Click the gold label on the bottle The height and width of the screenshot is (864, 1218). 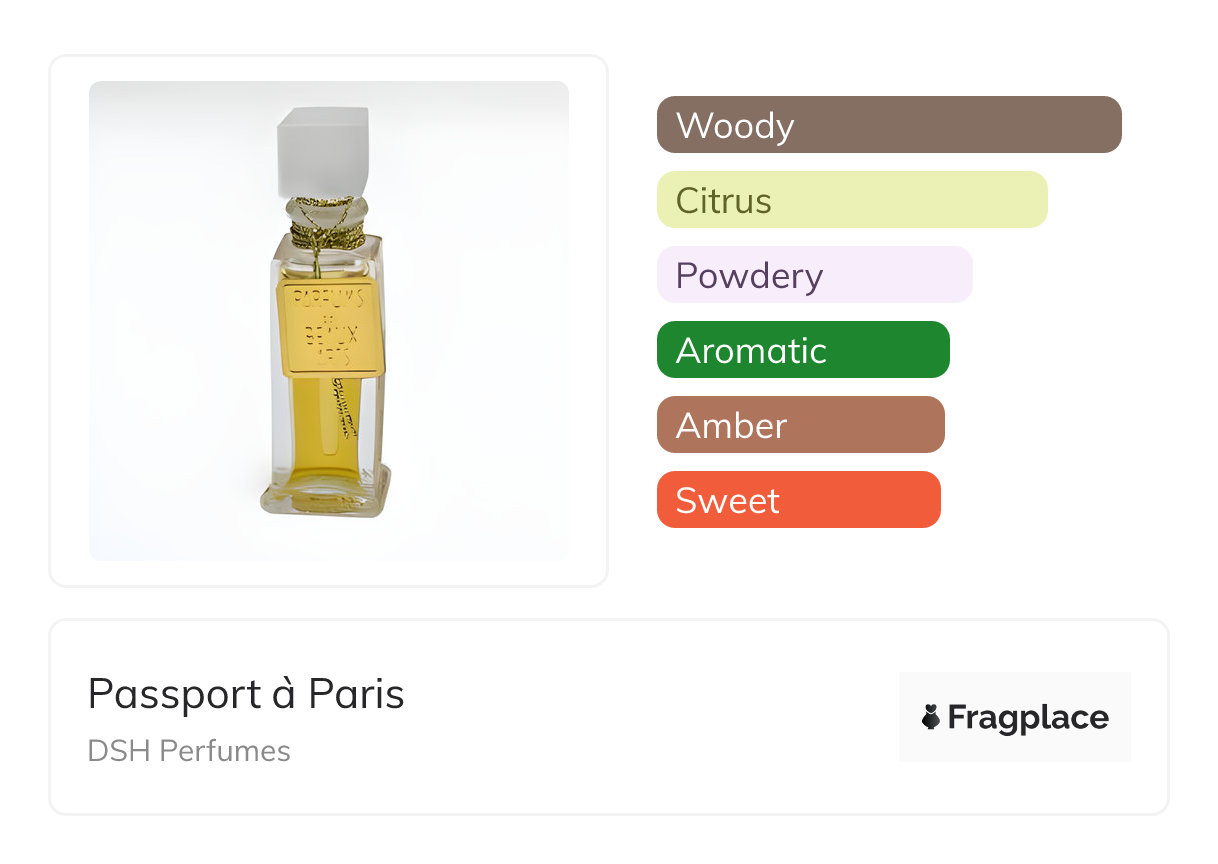331,328
